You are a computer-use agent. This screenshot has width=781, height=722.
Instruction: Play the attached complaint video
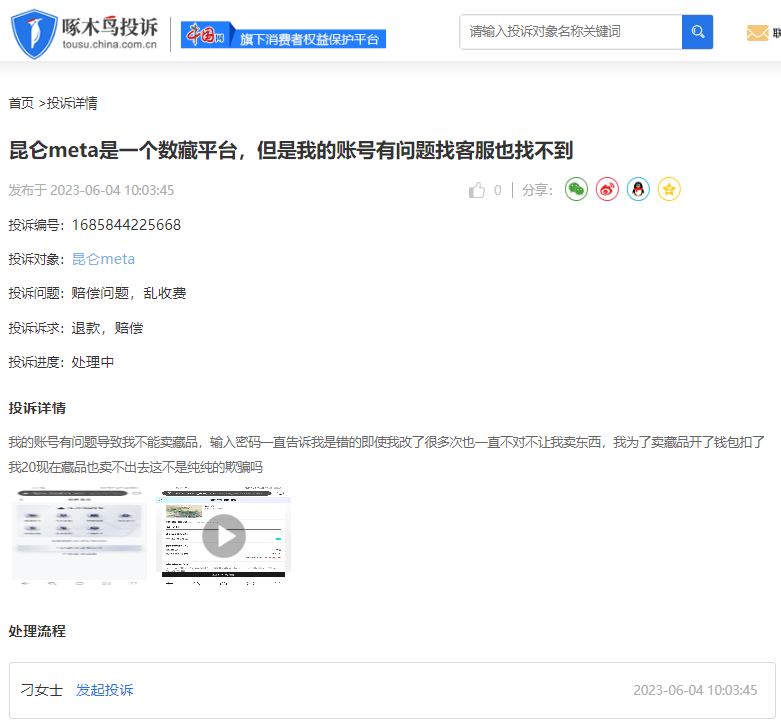pos(224,536)
